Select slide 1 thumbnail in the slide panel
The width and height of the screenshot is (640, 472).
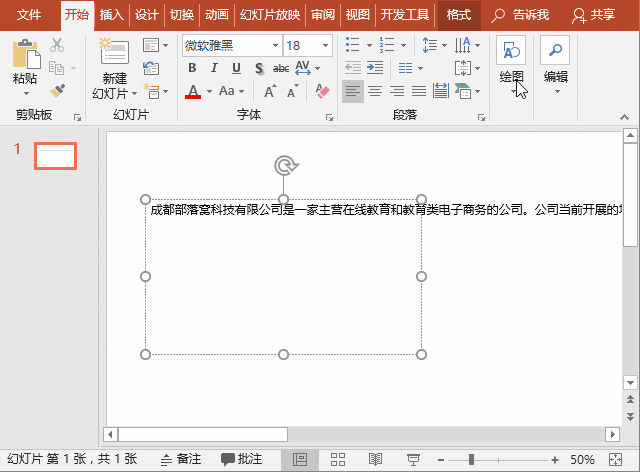[x=56, y=155]
